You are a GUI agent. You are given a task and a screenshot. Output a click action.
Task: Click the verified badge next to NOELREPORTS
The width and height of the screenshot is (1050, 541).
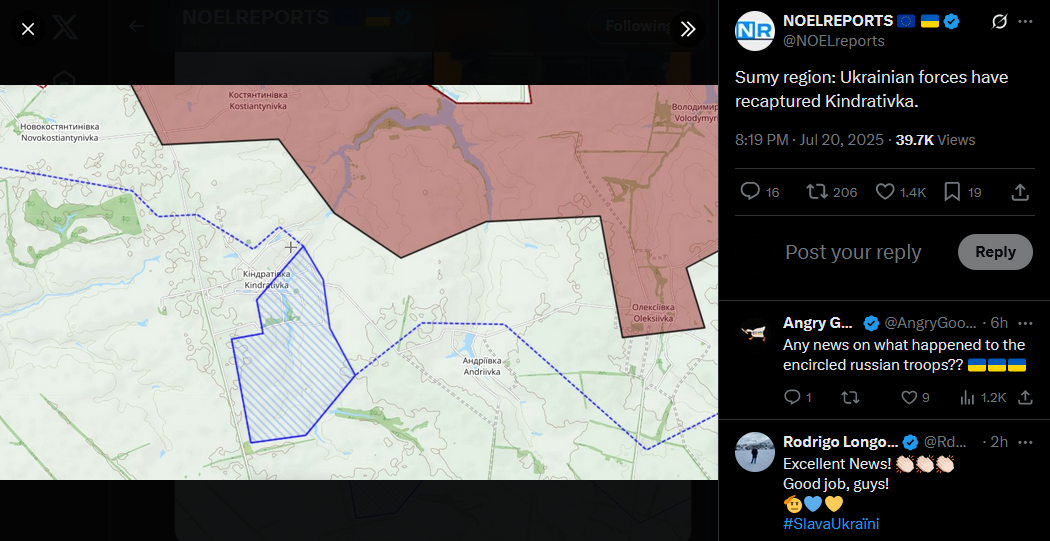point(951,21)
